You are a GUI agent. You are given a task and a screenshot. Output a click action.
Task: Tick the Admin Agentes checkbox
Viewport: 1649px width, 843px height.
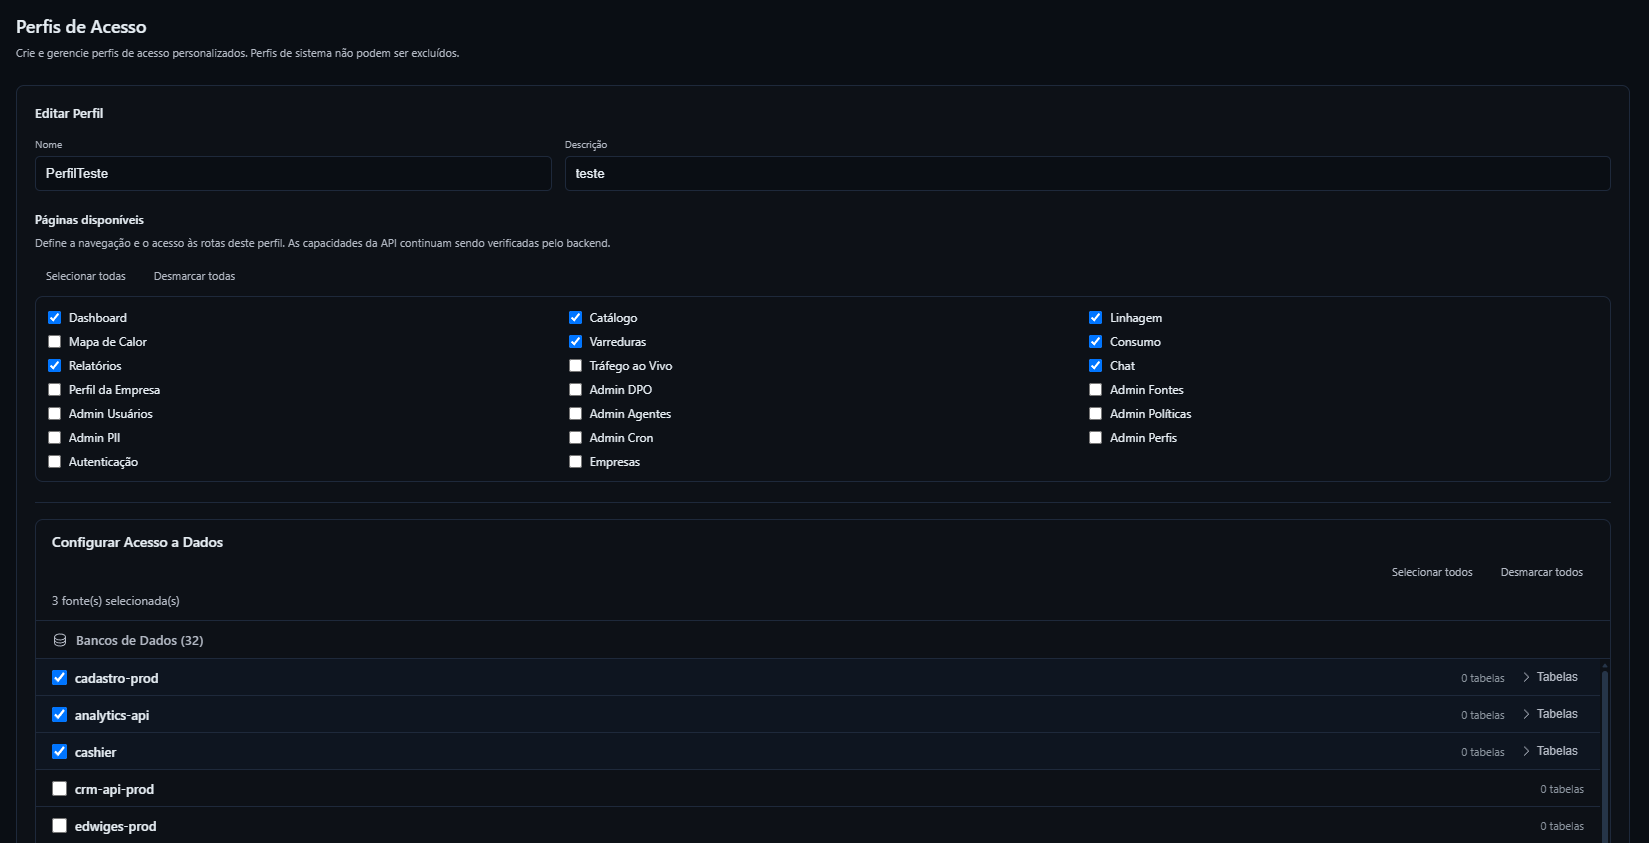576,414
